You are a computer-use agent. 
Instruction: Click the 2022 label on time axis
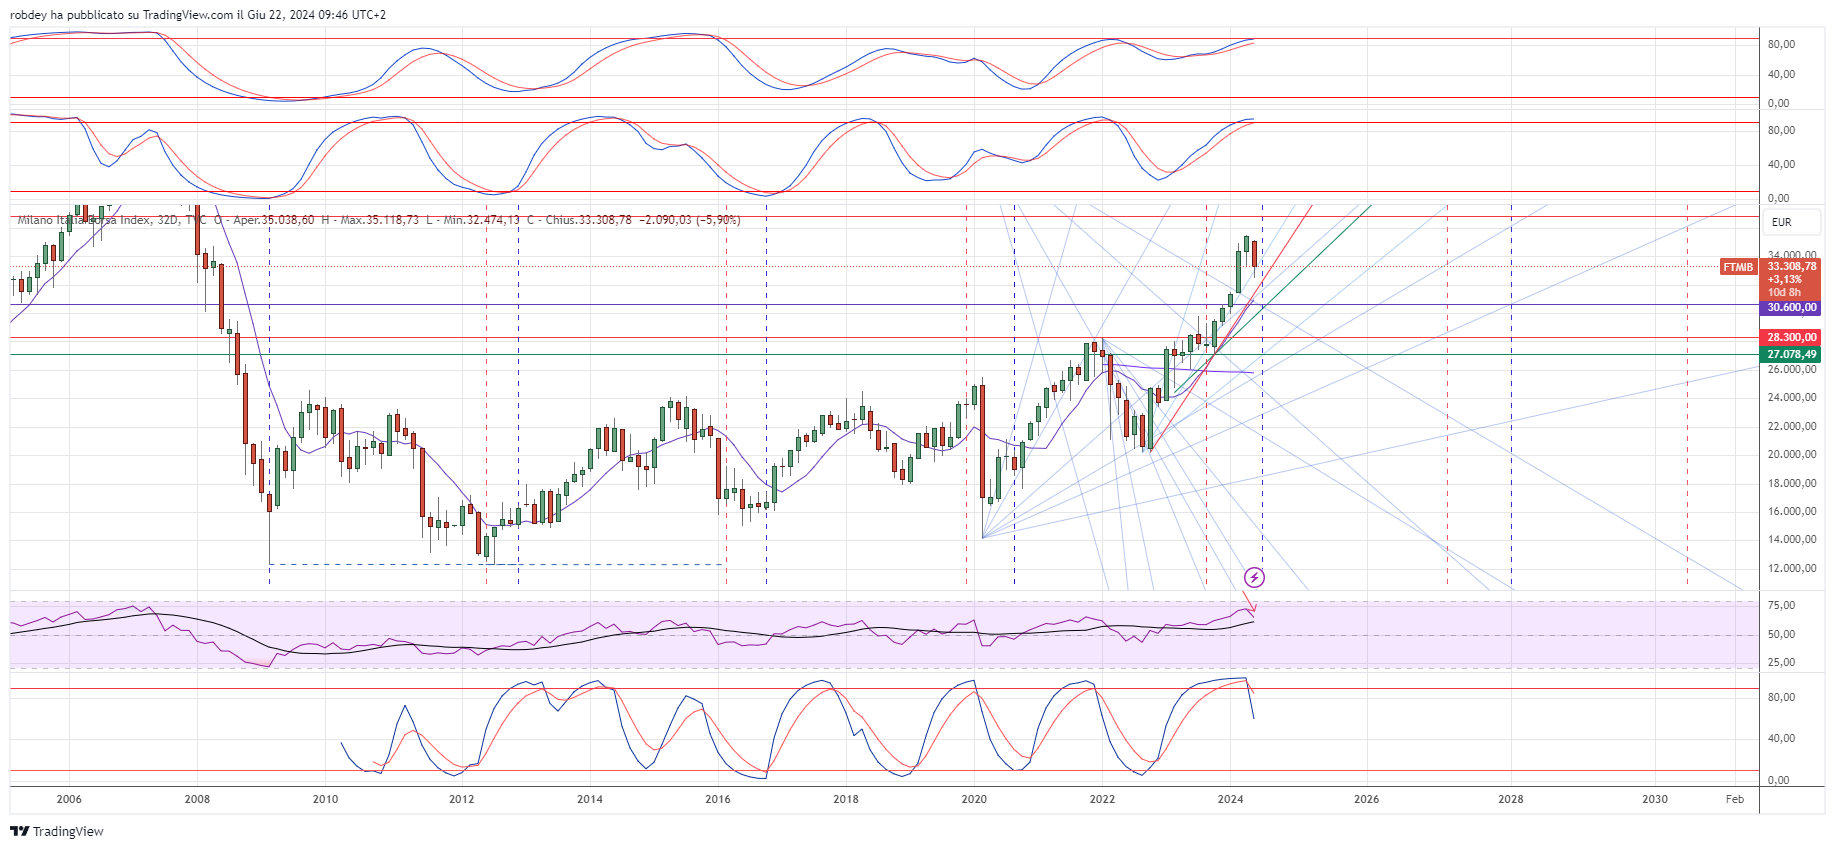(x=1102, y=799)
